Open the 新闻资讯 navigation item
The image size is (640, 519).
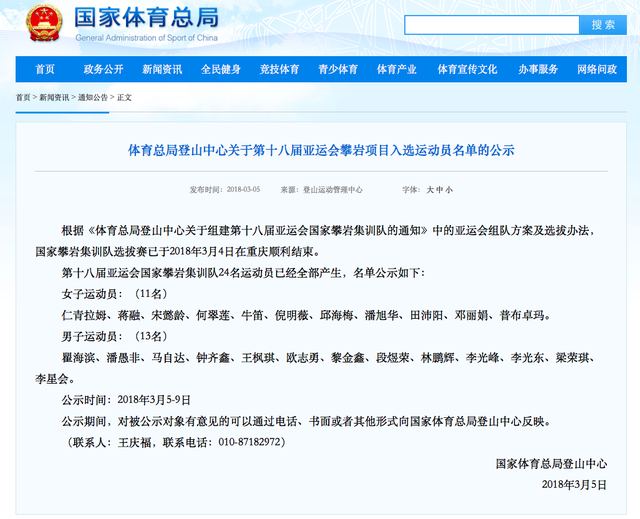(x=162, y=69)
